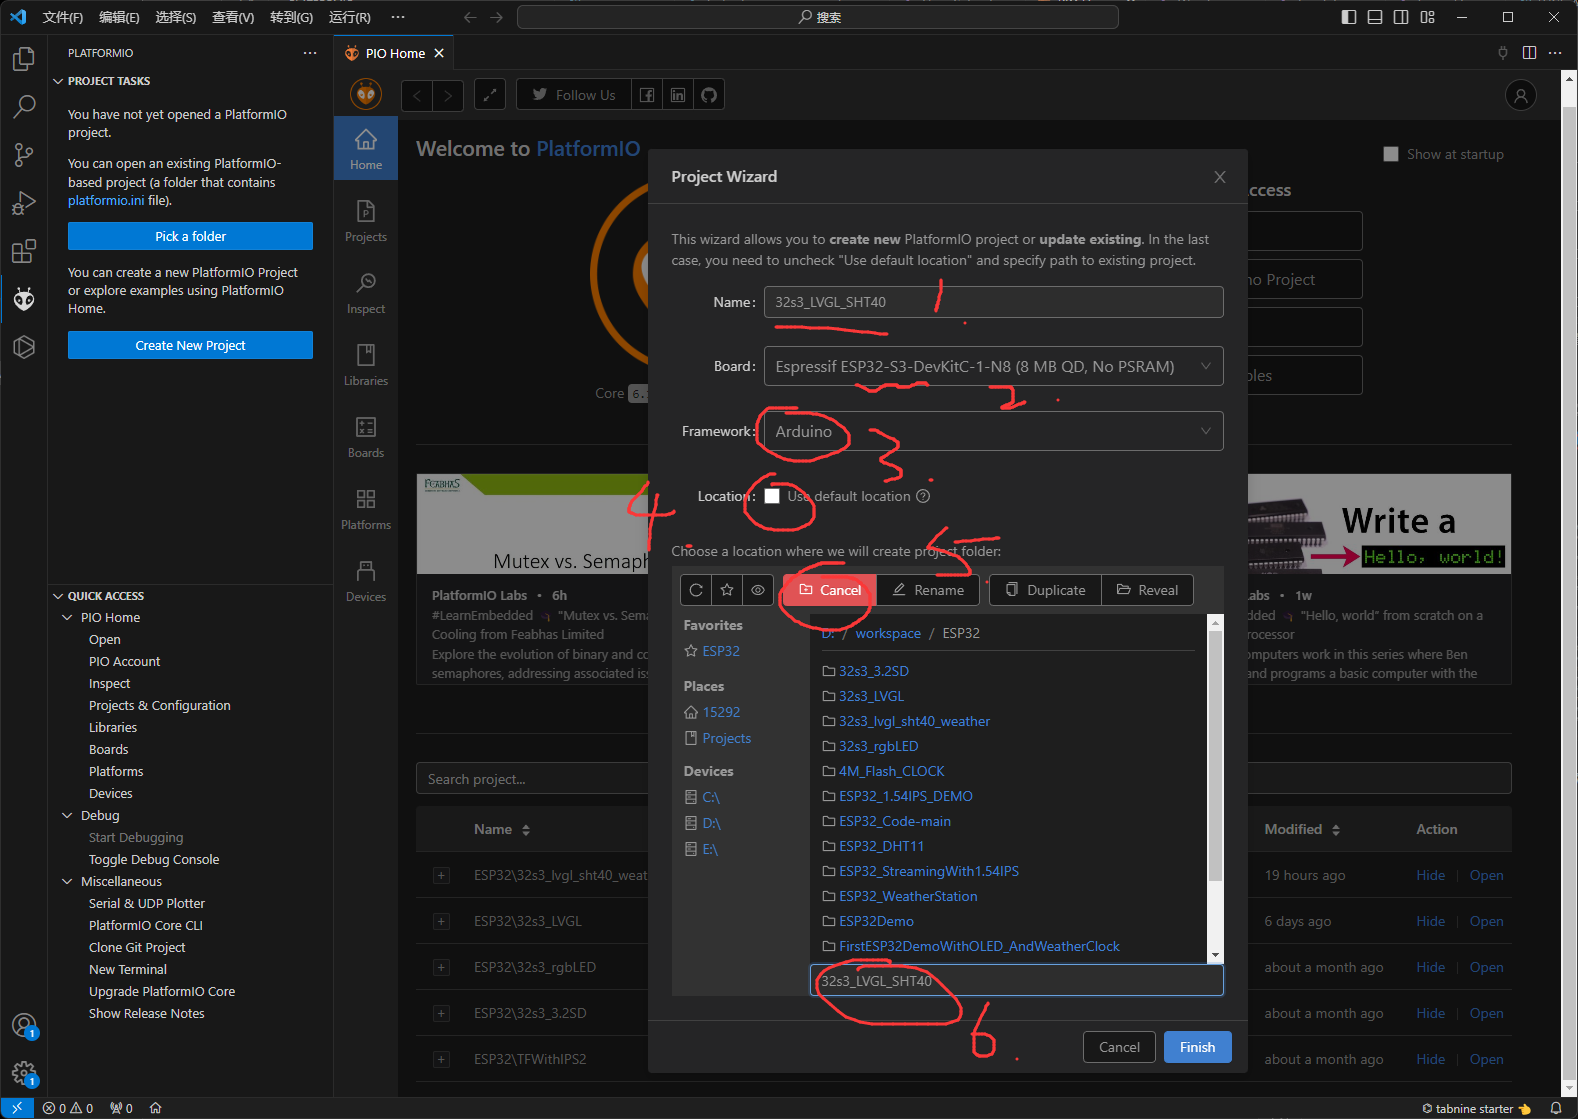Open the Extensions view icon
This screenshot has height=1119, width=1578.
pyautogui.click(x=24, y=251)
